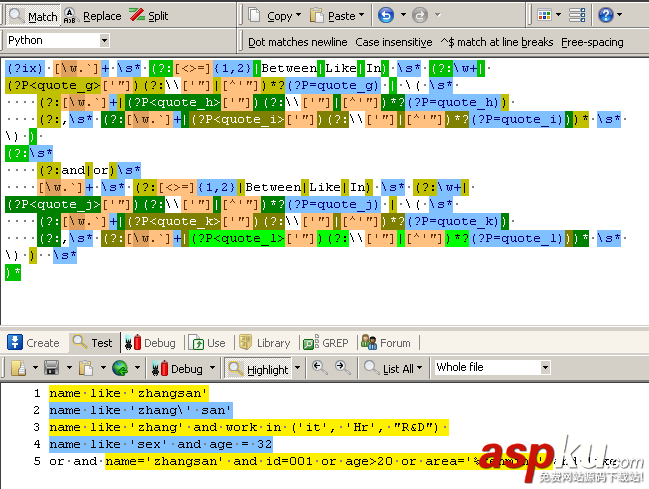Click the (?P=quote_l) backreference in regex
The width and height of the screenshot is (649, 489).
click(517, 238)
